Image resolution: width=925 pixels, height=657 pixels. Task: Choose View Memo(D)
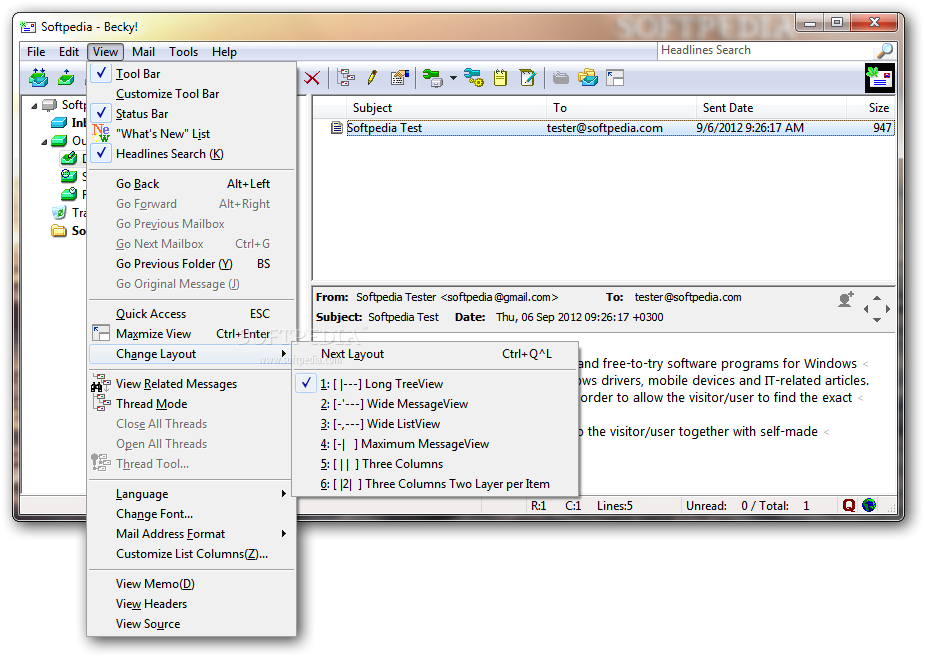click(x=192, y=584)
